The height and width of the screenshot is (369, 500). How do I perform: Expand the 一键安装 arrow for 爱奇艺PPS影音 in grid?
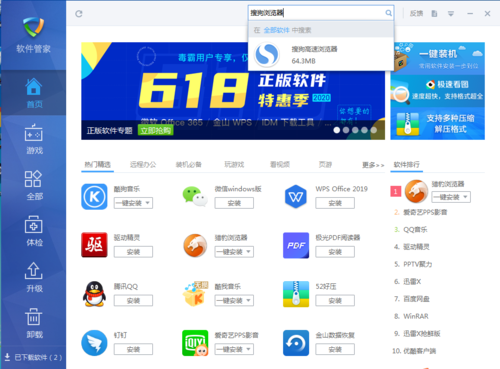(248, 349)
